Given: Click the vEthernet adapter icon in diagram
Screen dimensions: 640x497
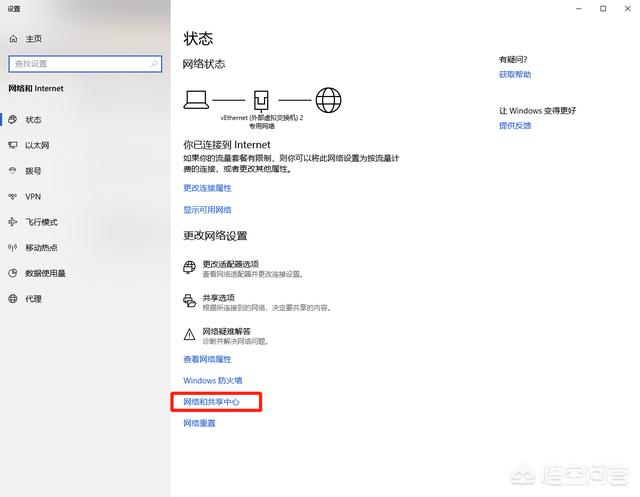Looking at the screenshot, I should point(261,101).
